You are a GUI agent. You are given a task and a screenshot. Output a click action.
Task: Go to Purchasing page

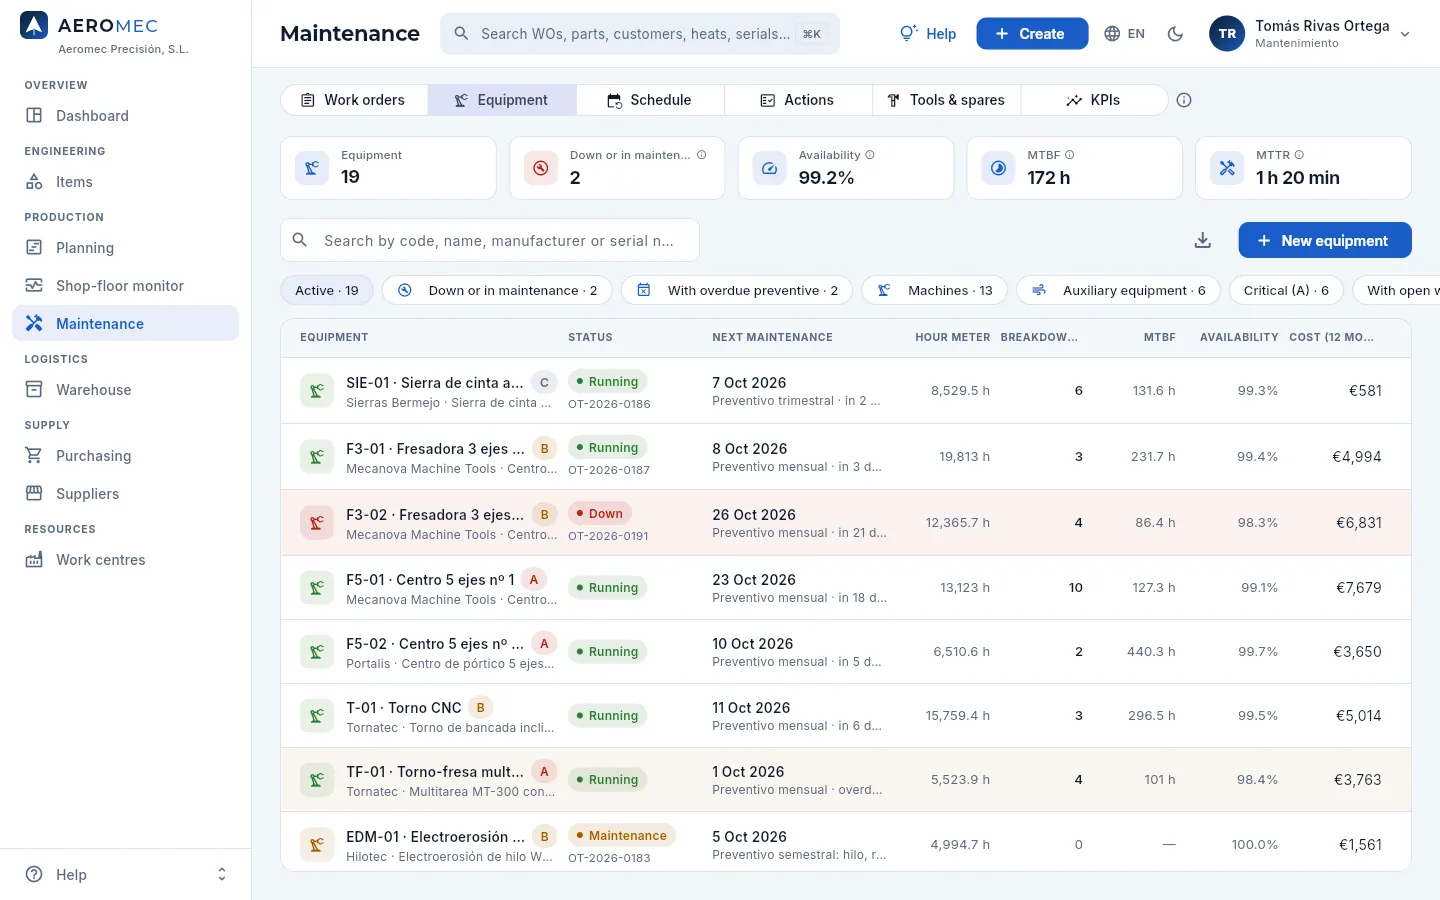pyautogui.click(x=126, y=456)
